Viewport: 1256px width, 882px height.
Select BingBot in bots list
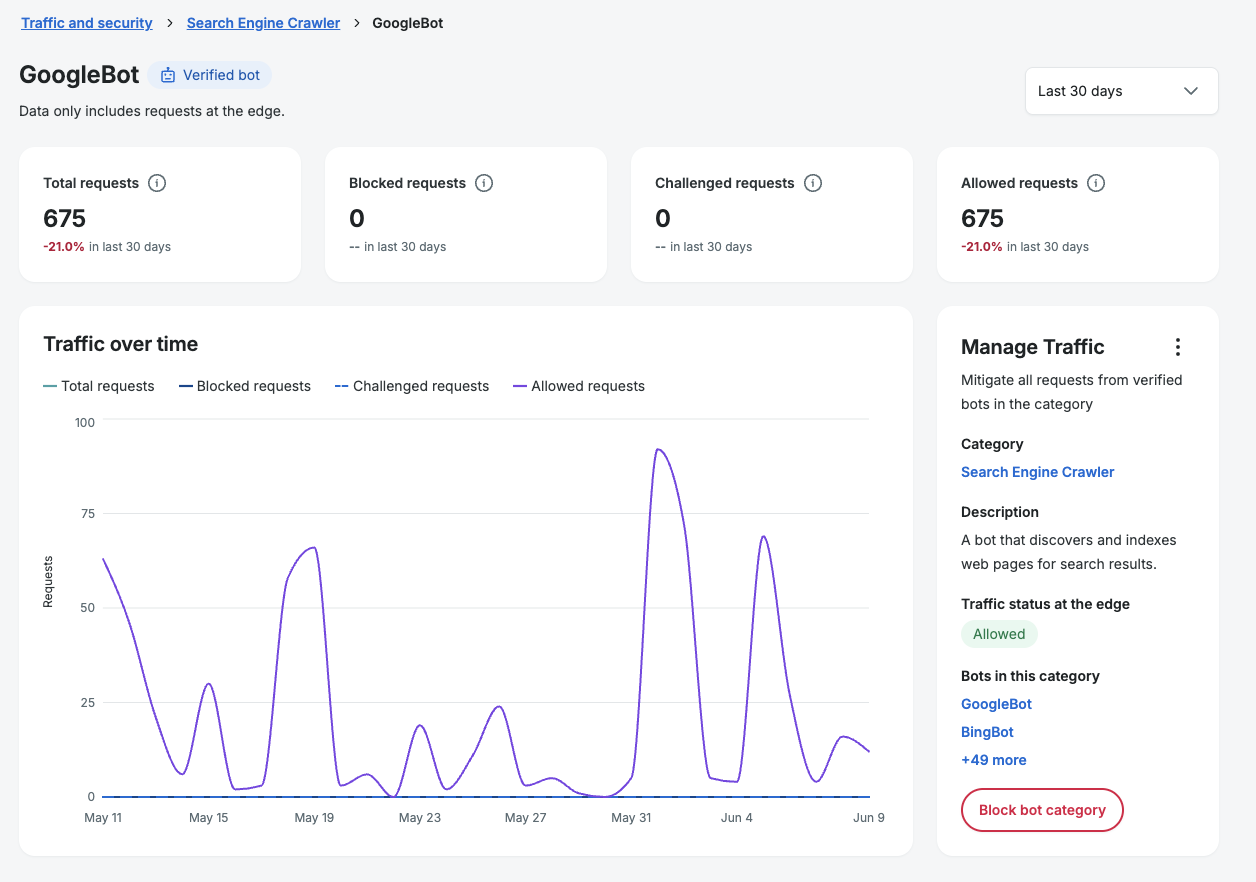point(987,732)
